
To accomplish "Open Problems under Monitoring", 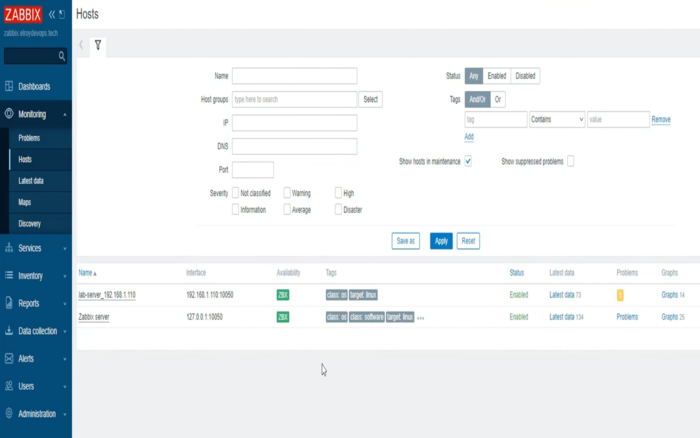I will click(29, 138).
